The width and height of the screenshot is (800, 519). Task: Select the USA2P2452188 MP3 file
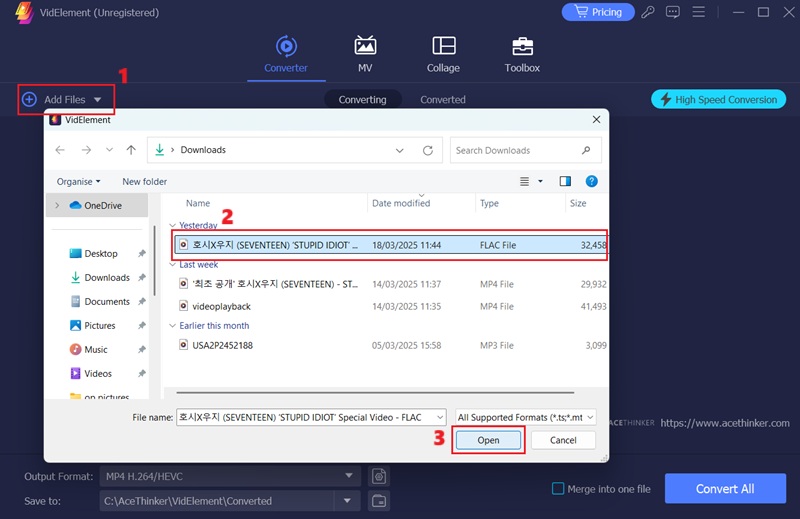[x=390, y=345]
